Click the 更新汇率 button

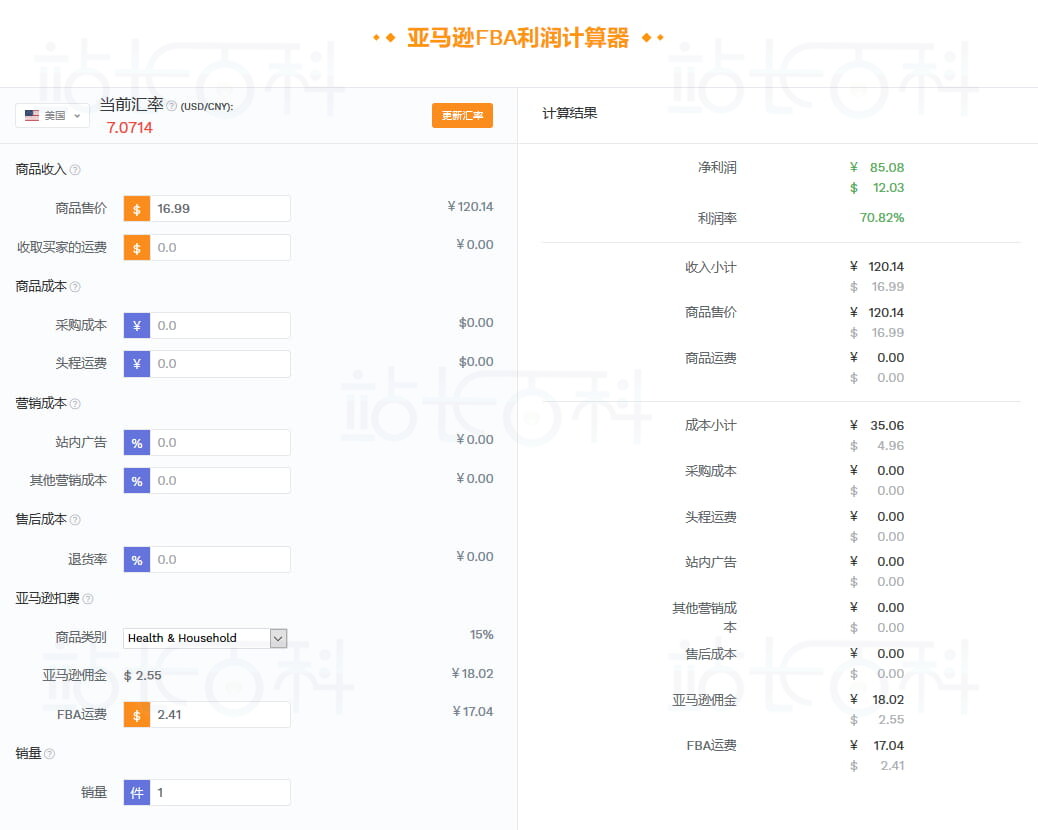pos(462,115)
